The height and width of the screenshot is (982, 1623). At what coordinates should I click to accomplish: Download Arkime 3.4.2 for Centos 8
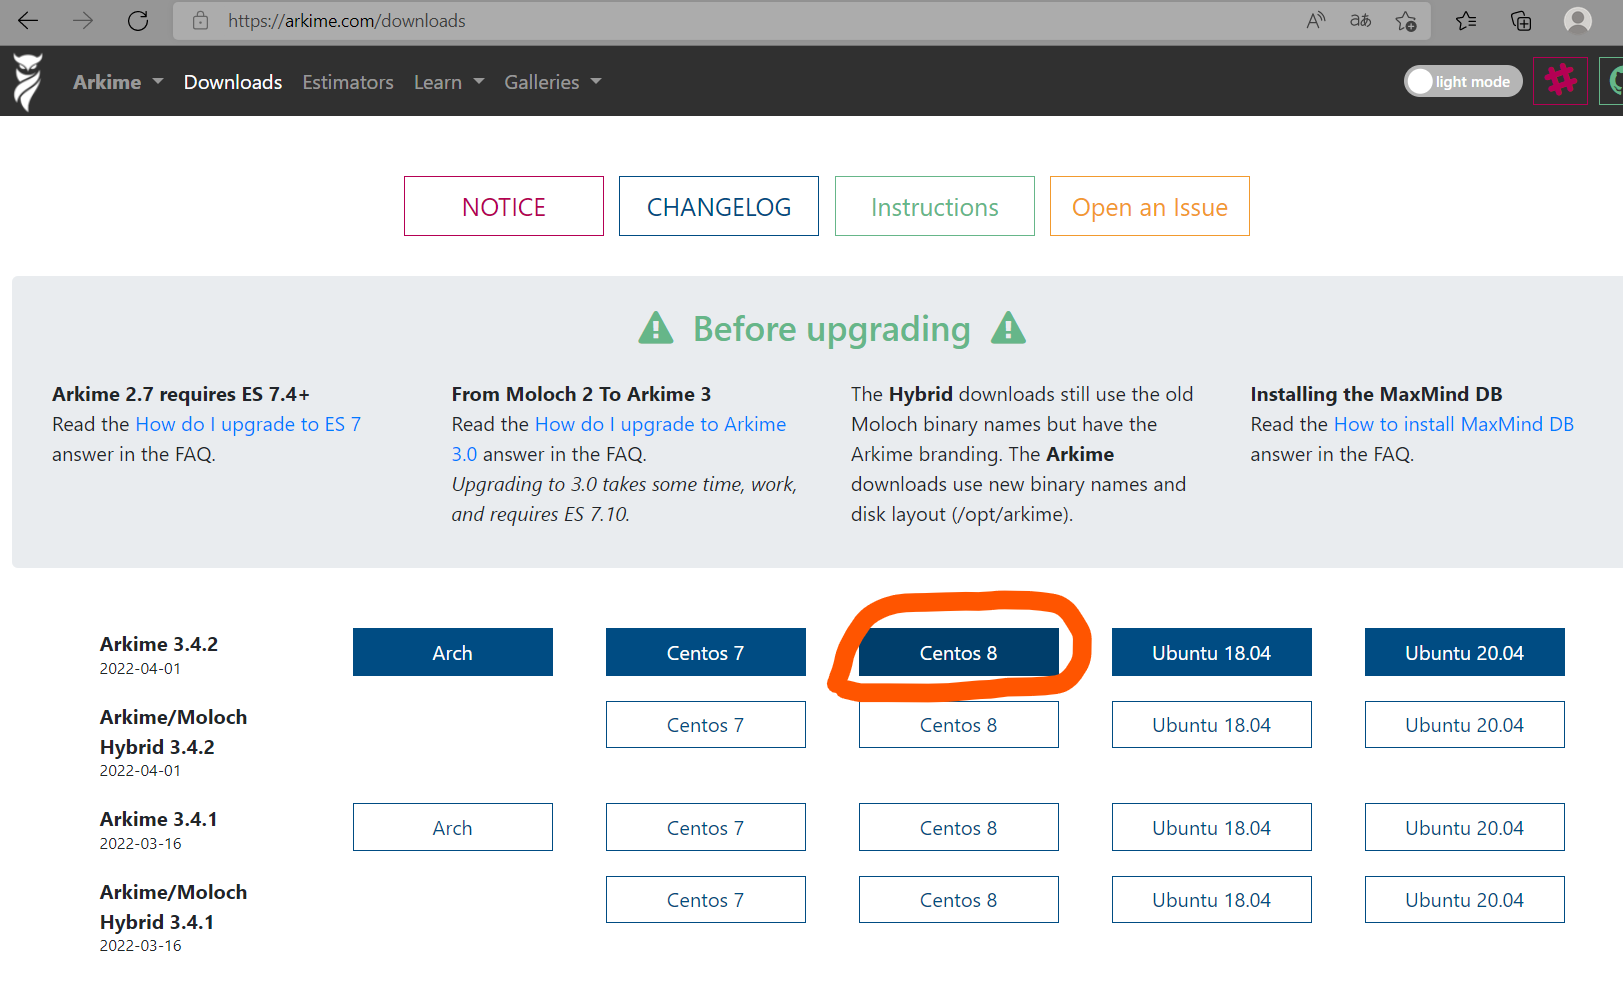(959, 652)
